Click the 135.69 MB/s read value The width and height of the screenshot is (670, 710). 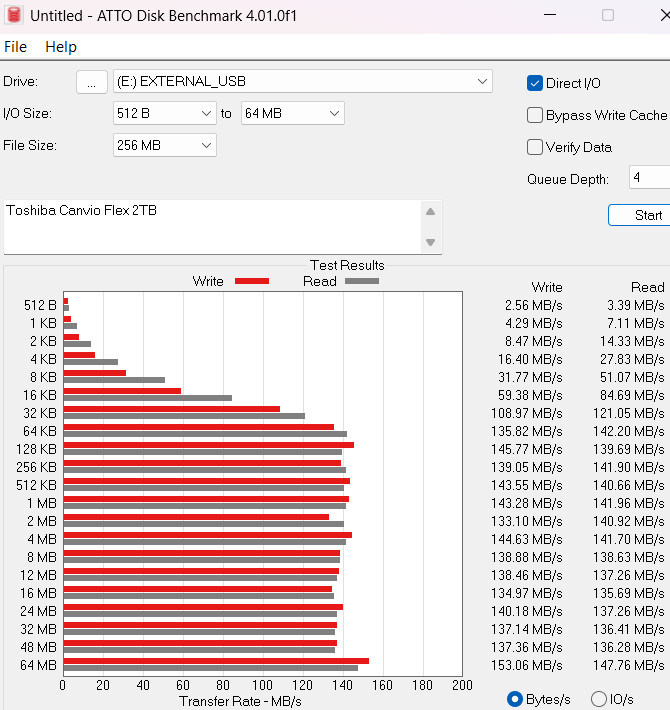(x=629, y=593)
